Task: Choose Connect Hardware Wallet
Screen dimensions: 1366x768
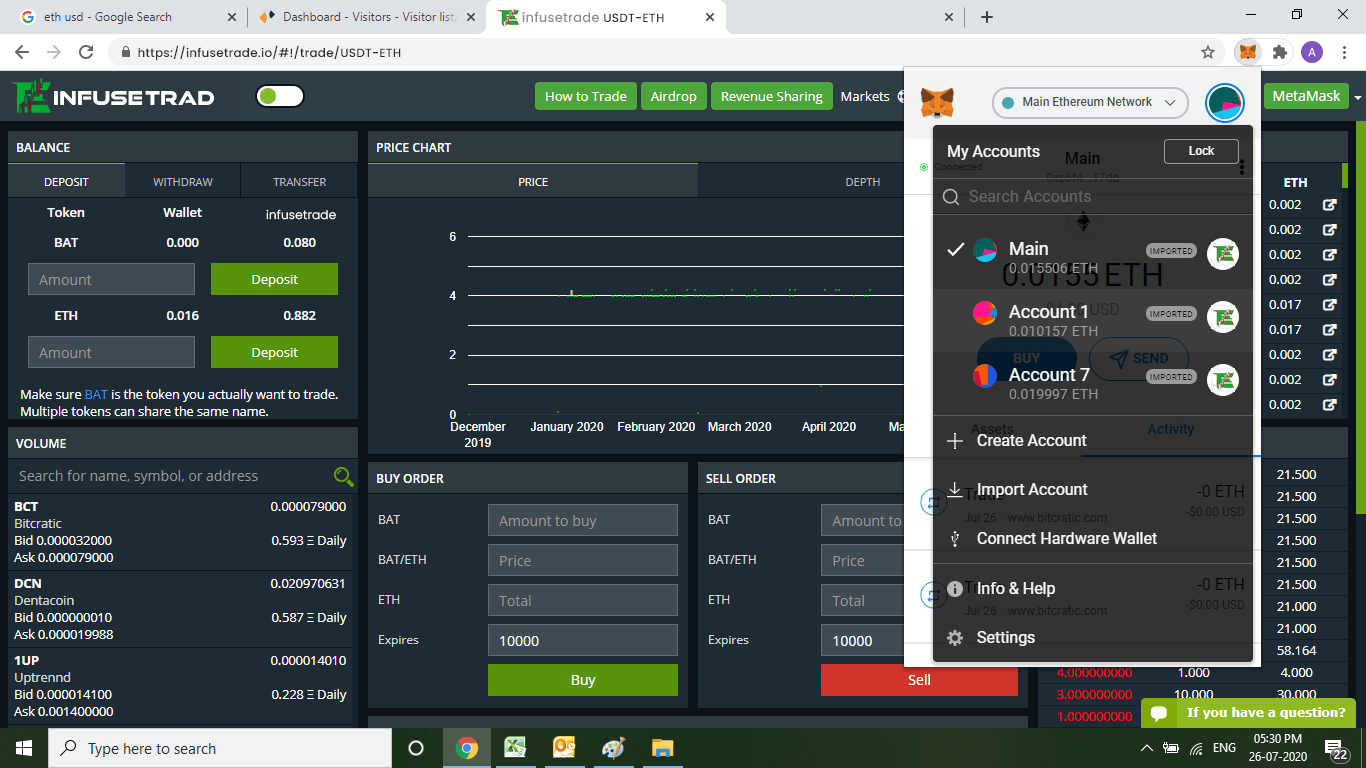Action: 1093,539
